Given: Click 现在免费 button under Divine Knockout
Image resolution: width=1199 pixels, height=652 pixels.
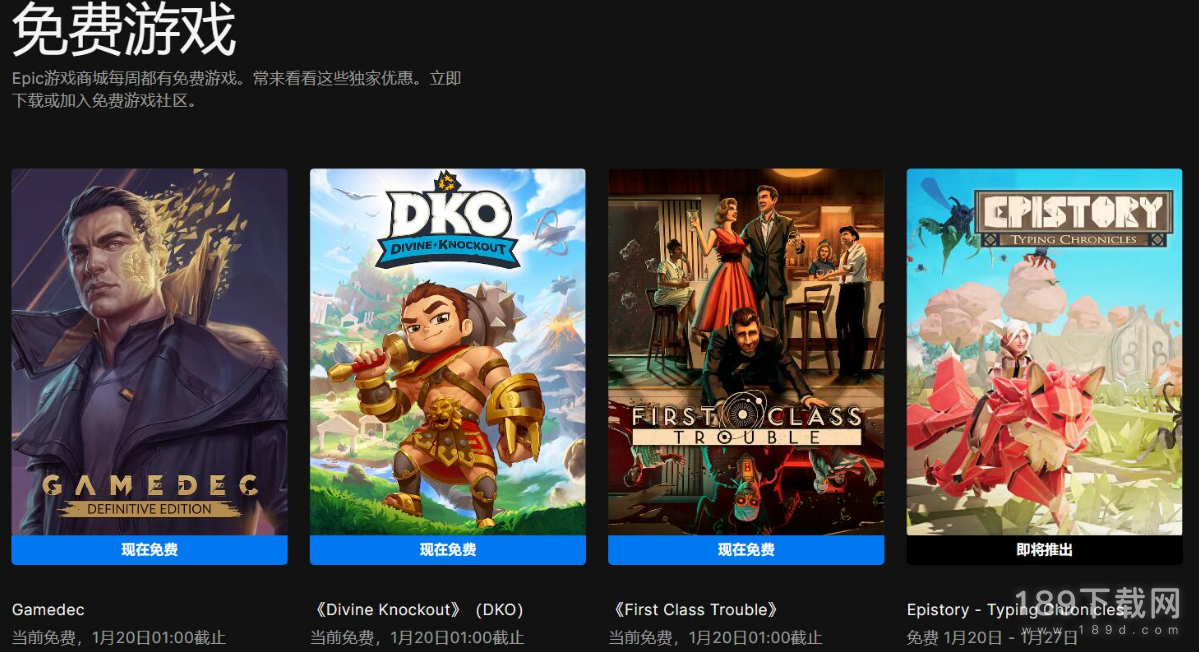Looking at the screenshot, I should 447,550.
